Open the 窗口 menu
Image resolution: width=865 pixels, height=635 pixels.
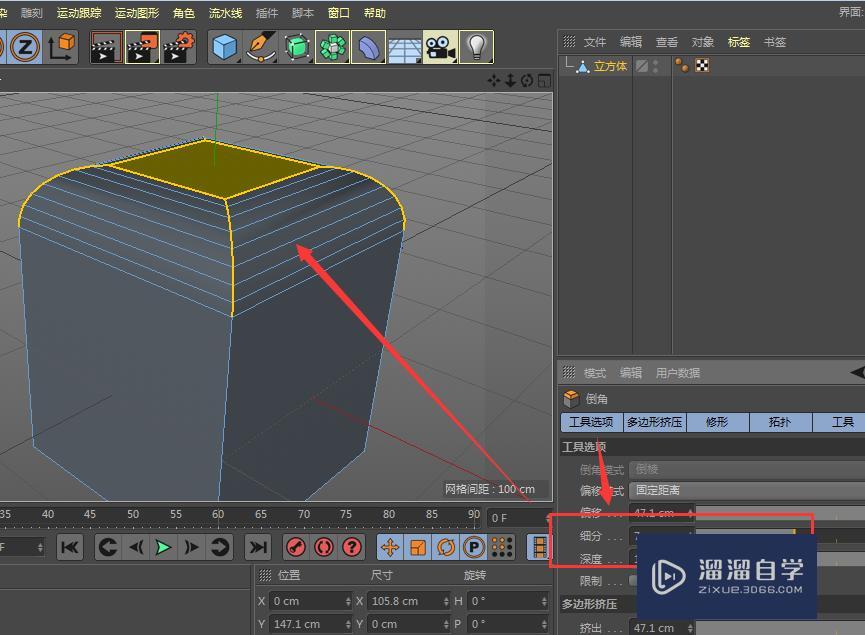pyautogui.click(x=339, y=13)
